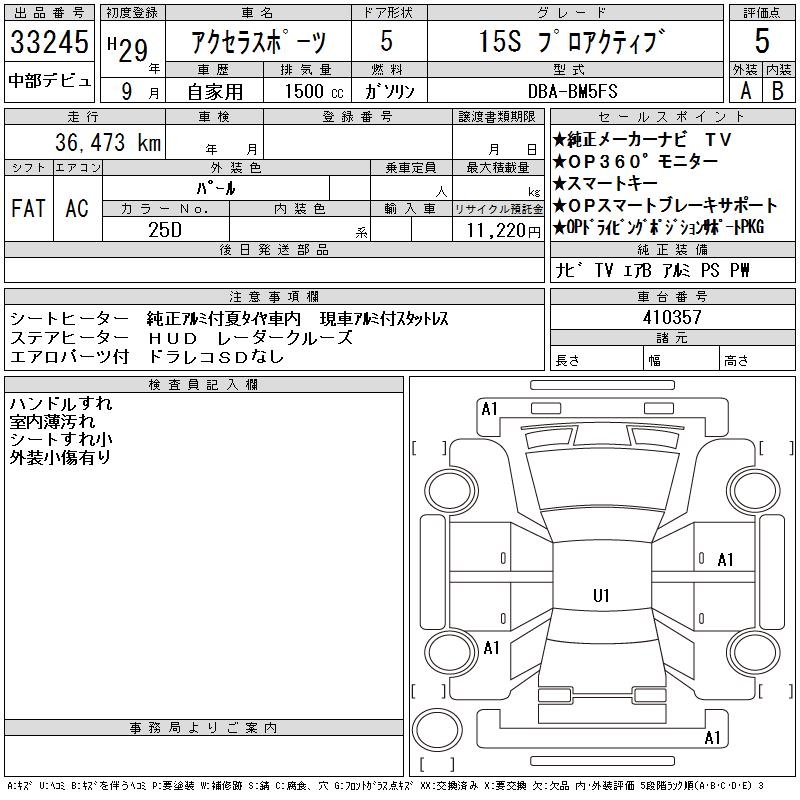Click the 検査員記入欄 header
Image resolution: width=800 pixels, height=800 pixels.
(204, 385)
